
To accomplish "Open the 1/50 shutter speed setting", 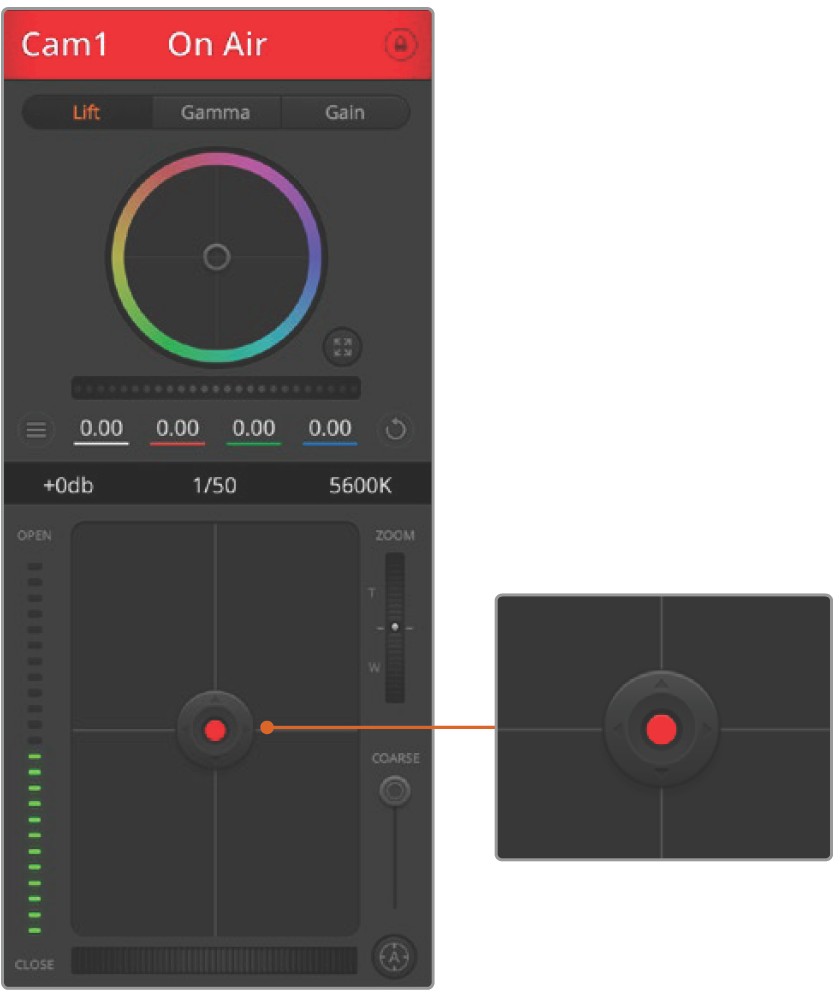I will click(214, 487).
